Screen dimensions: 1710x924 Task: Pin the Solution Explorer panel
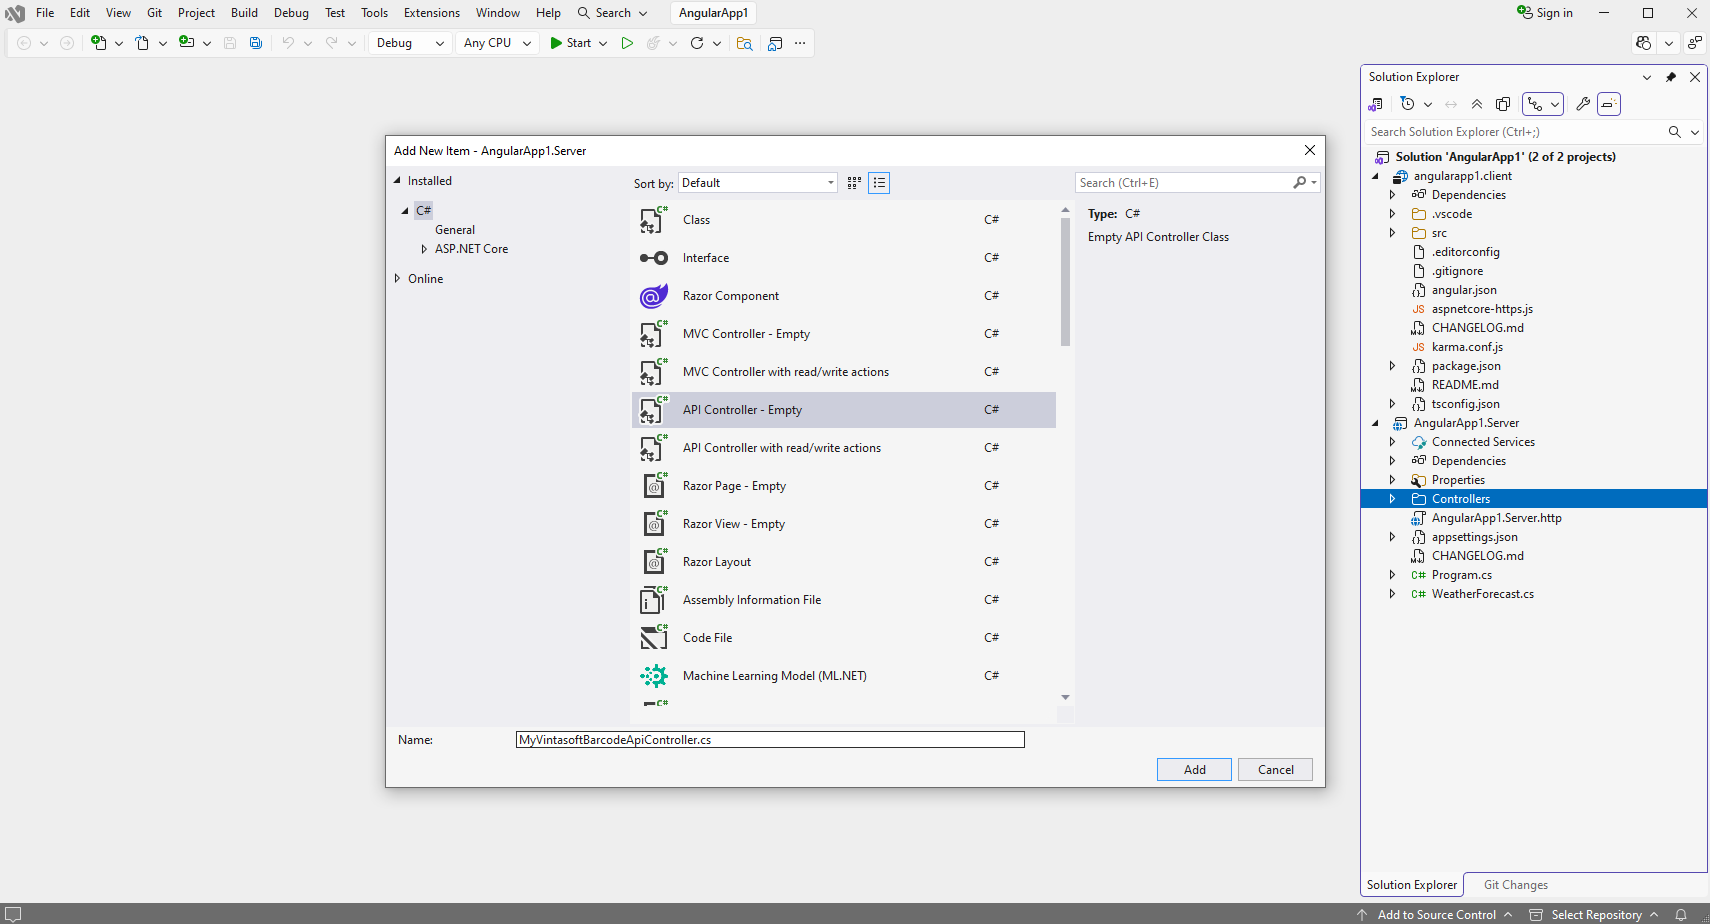click(x=1671, y=77)
